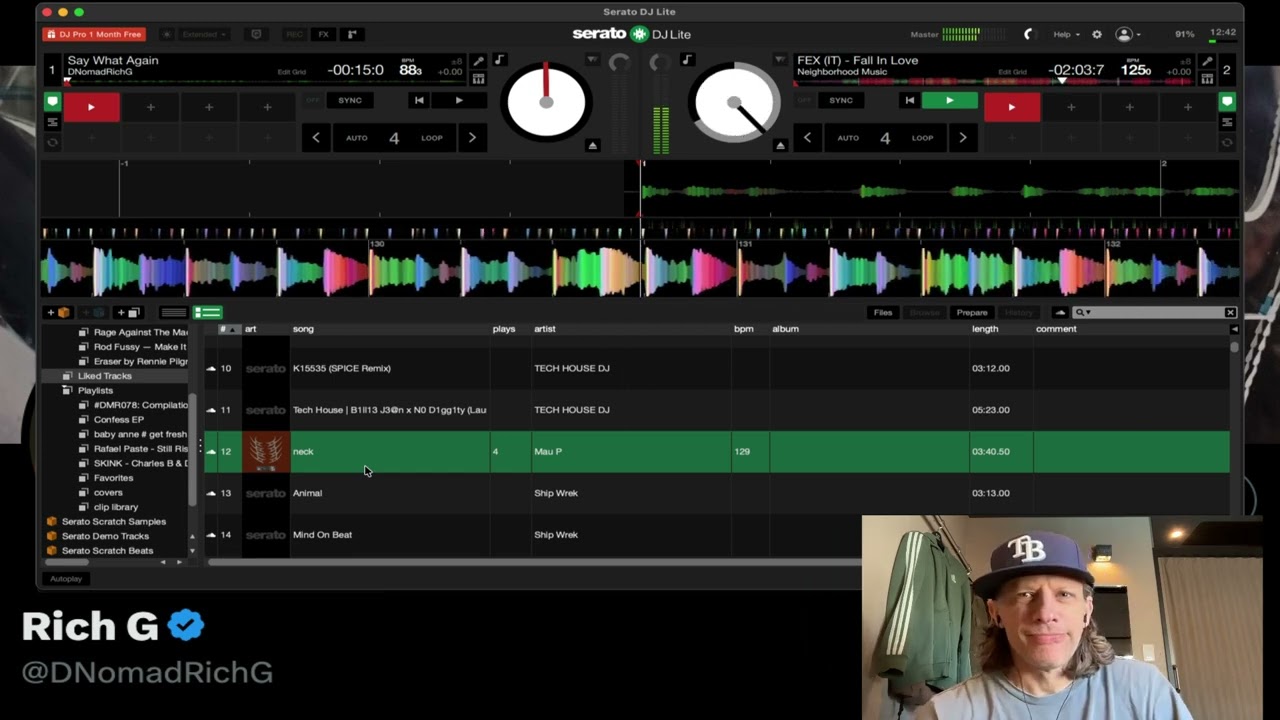1280x720 pixels.
Task: Jump to start of deck 1 track
Action: [419, 100]
